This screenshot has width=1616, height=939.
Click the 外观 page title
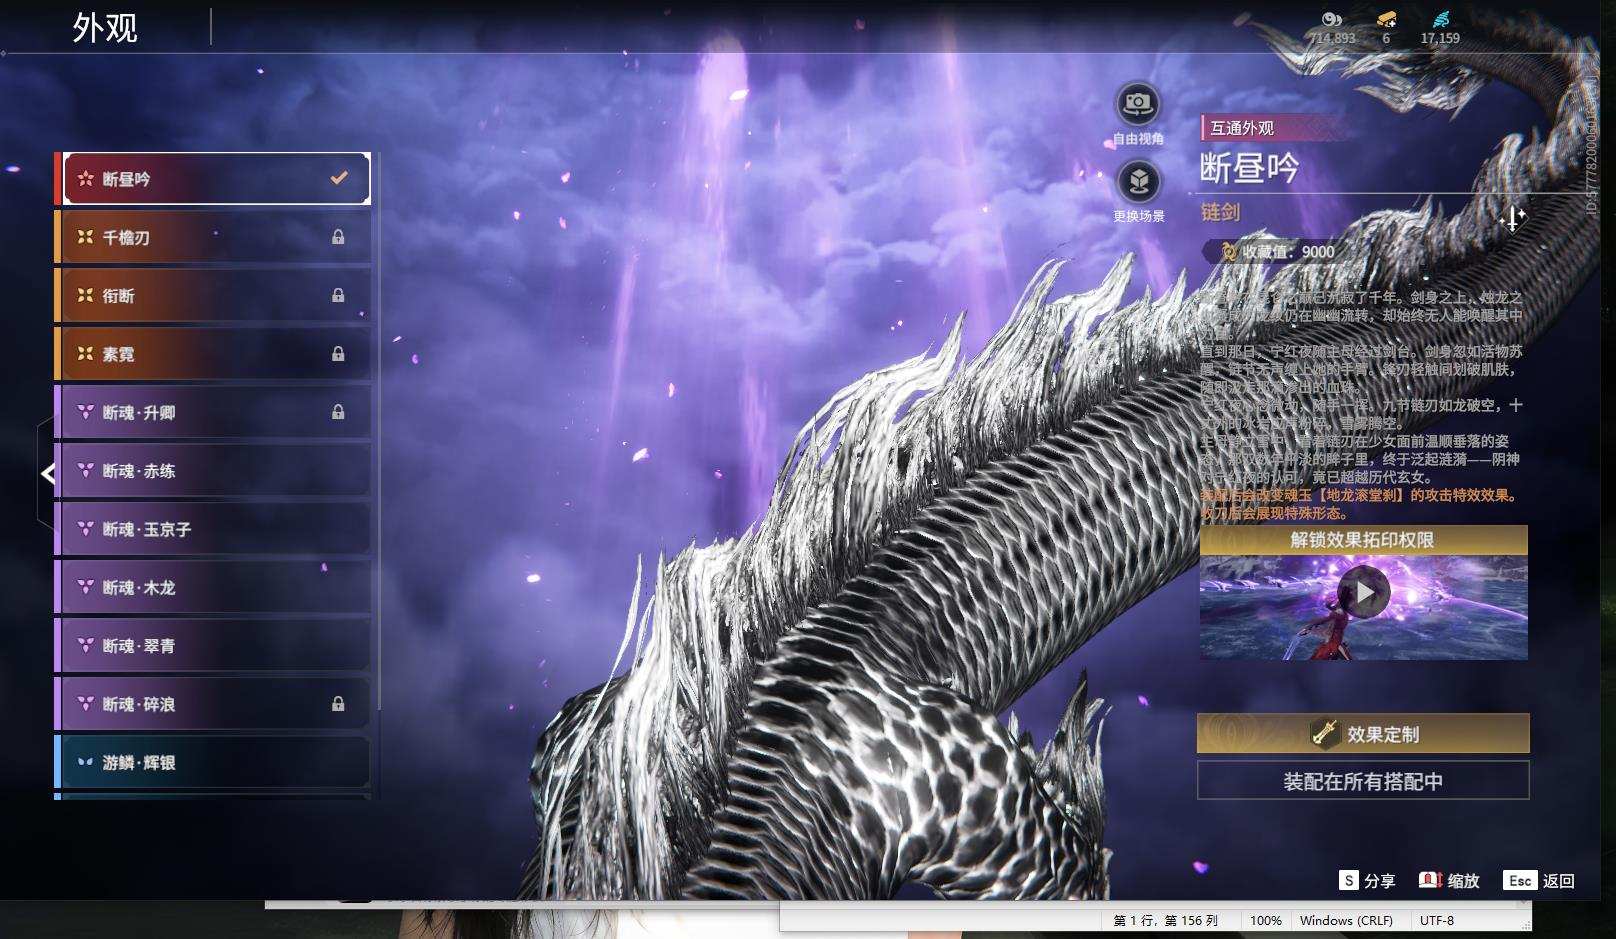click(x=105, y=28)
